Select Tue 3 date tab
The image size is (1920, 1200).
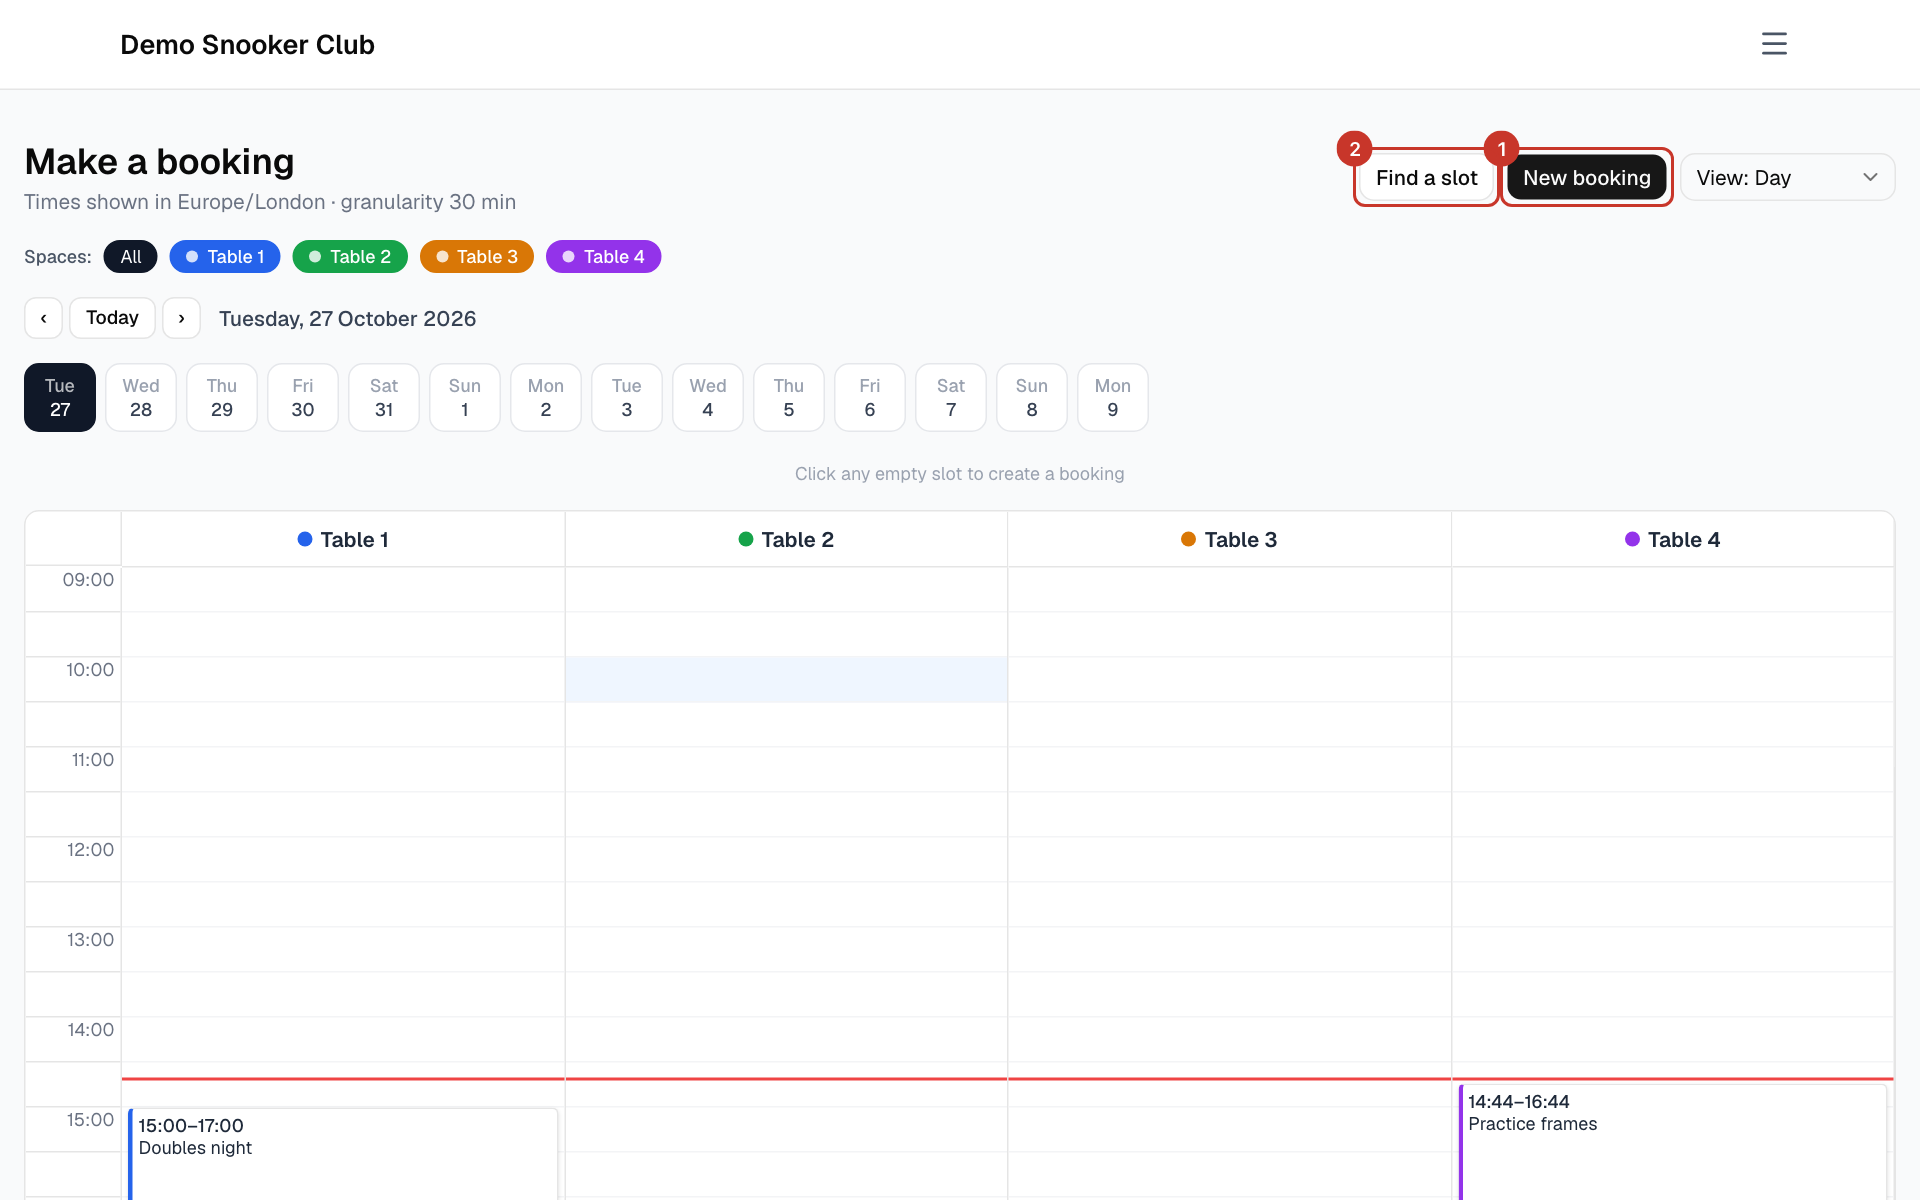[x=627, y=398]
